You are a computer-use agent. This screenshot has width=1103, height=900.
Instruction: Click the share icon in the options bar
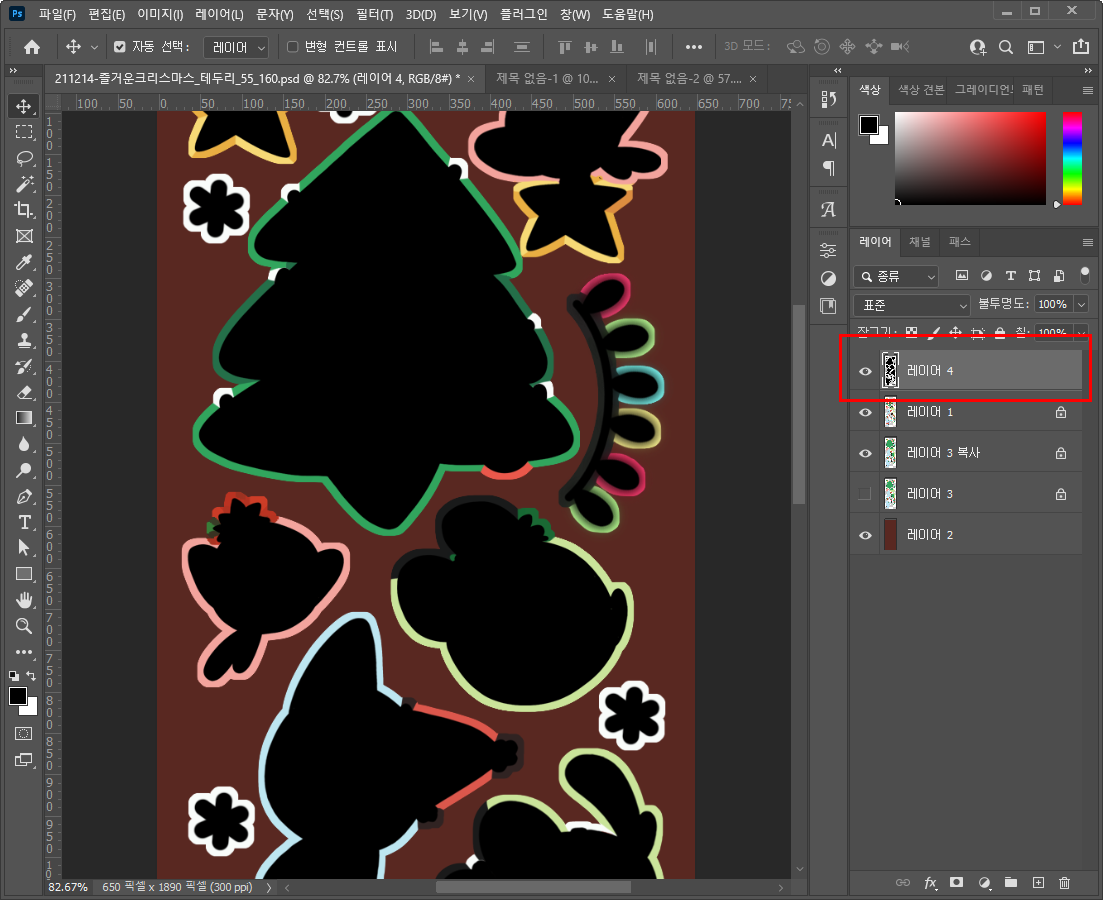pos(1080,47)
